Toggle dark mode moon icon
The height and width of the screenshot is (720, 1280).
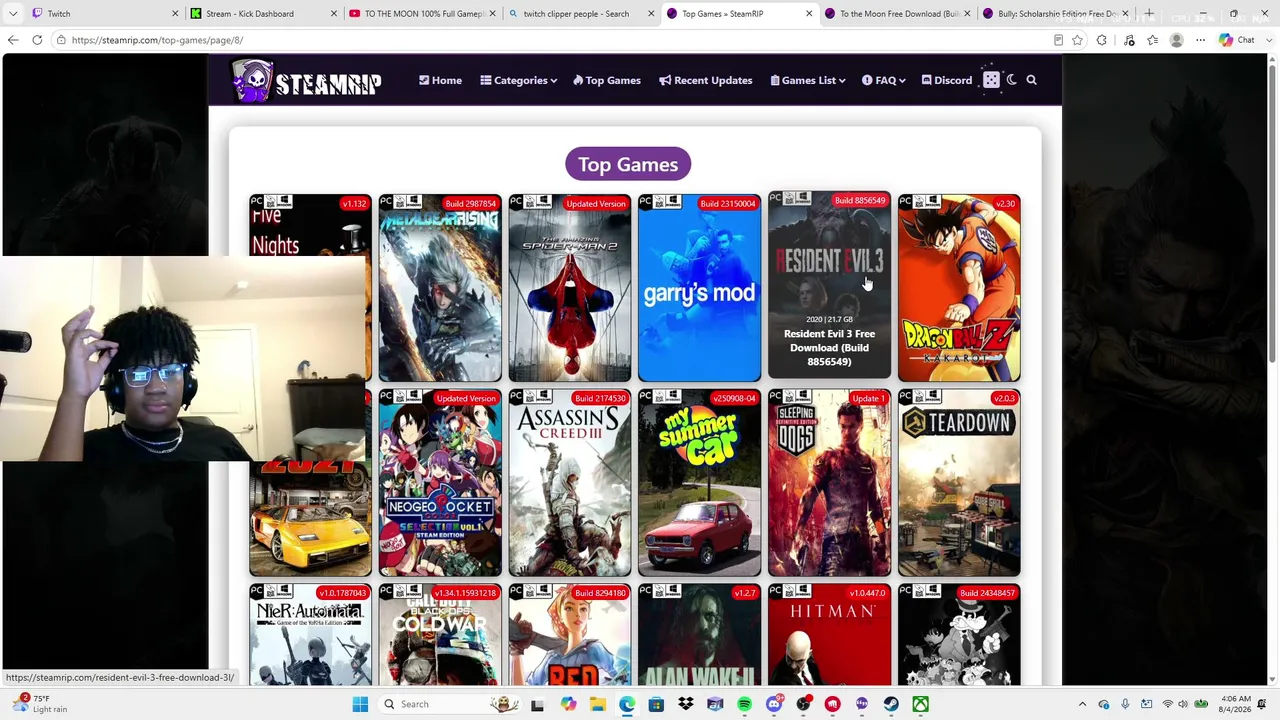click(x=1012, y=80)
